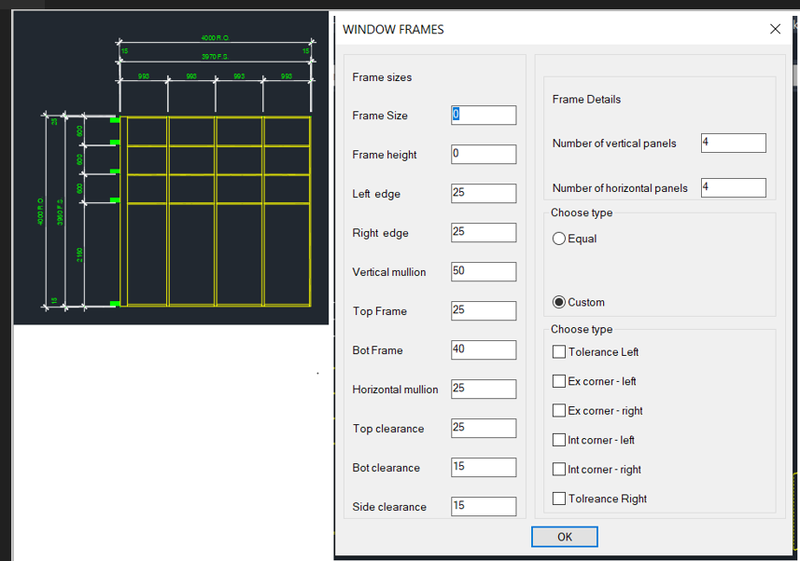Click the Frame height input field
Screen dimensions: 800x561
483,155
